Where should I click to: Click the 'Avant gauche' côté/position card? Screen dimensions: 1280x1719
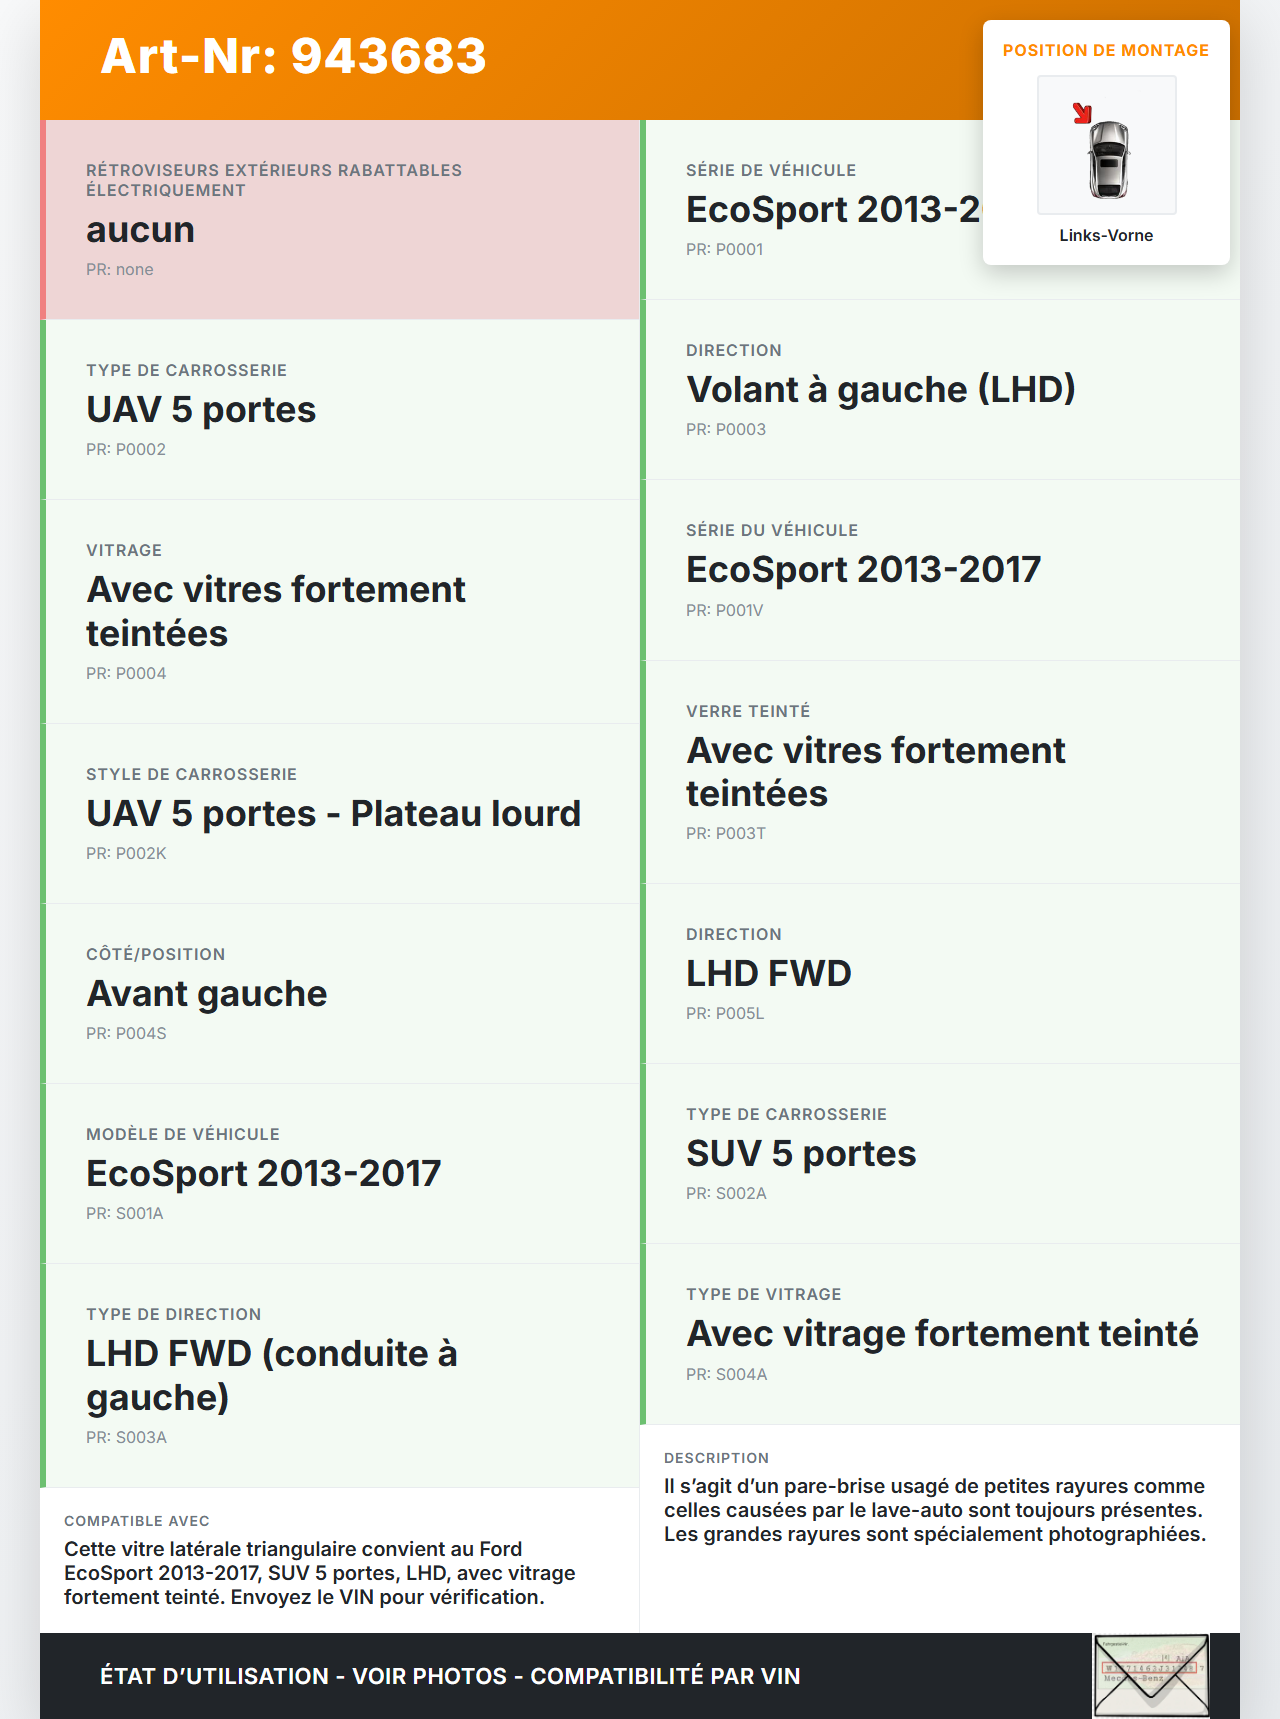click(x=342, y=994)
